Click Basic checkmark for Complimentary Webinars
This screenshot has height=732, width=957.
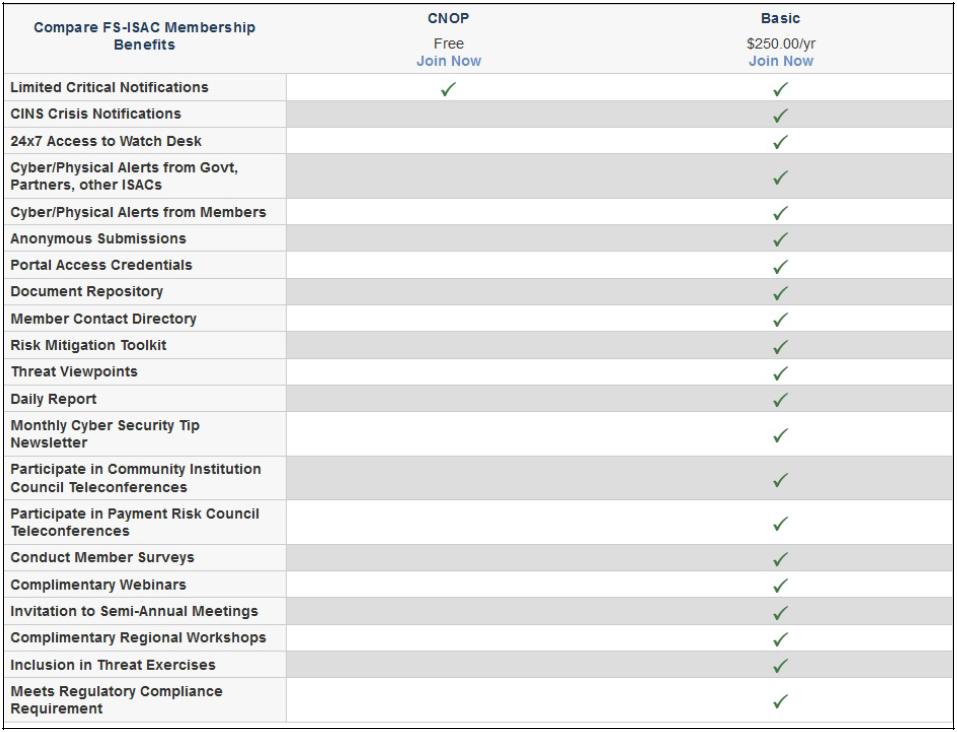[x=781, y=585]
